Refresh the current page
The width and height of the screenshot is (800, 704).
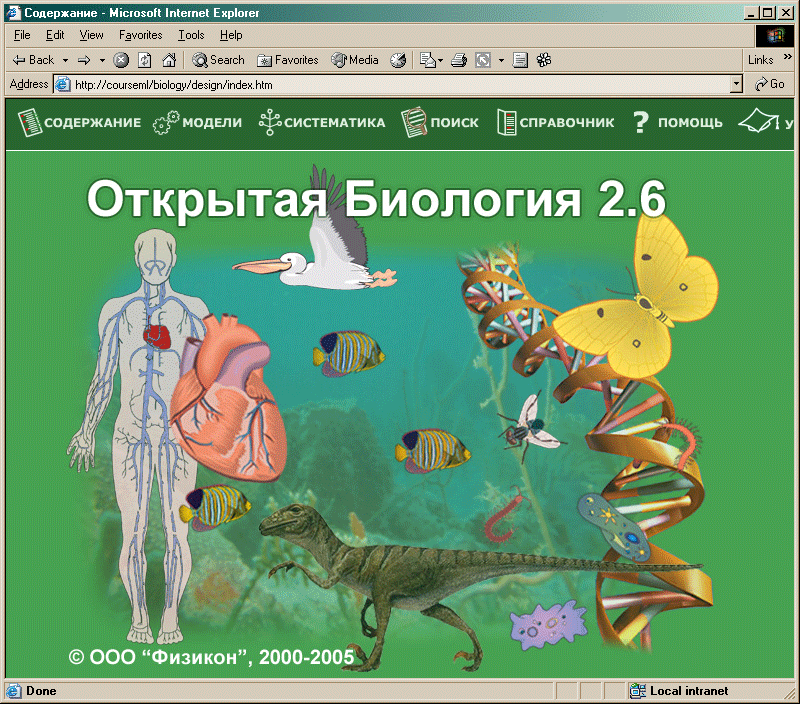145,60
